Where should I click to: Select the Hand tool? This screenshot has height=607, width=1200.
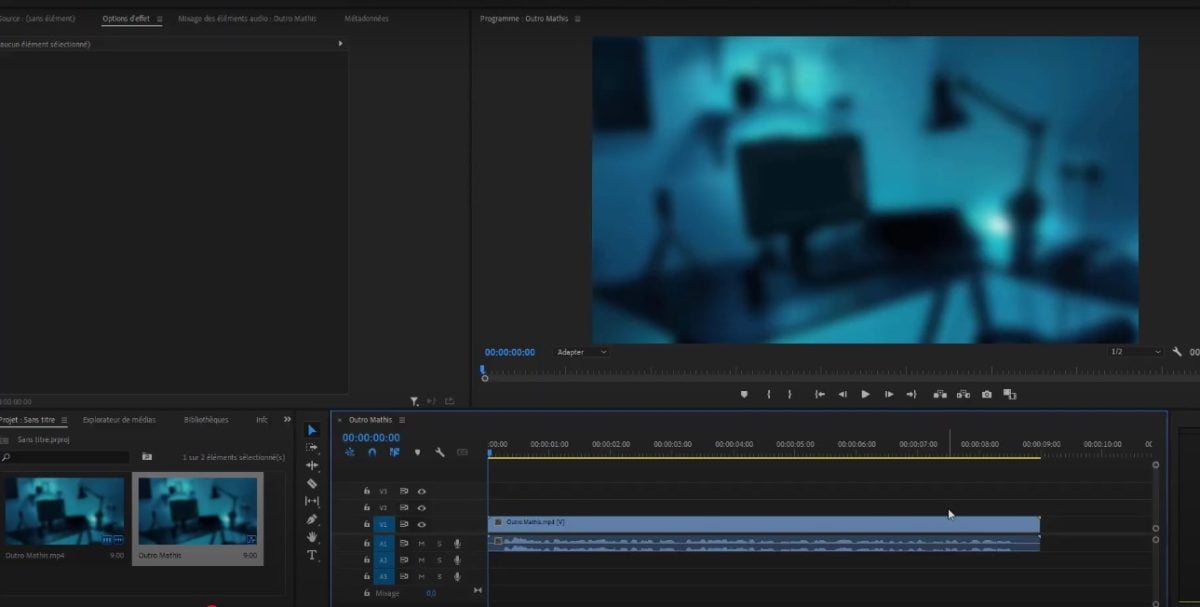(311, 537)
